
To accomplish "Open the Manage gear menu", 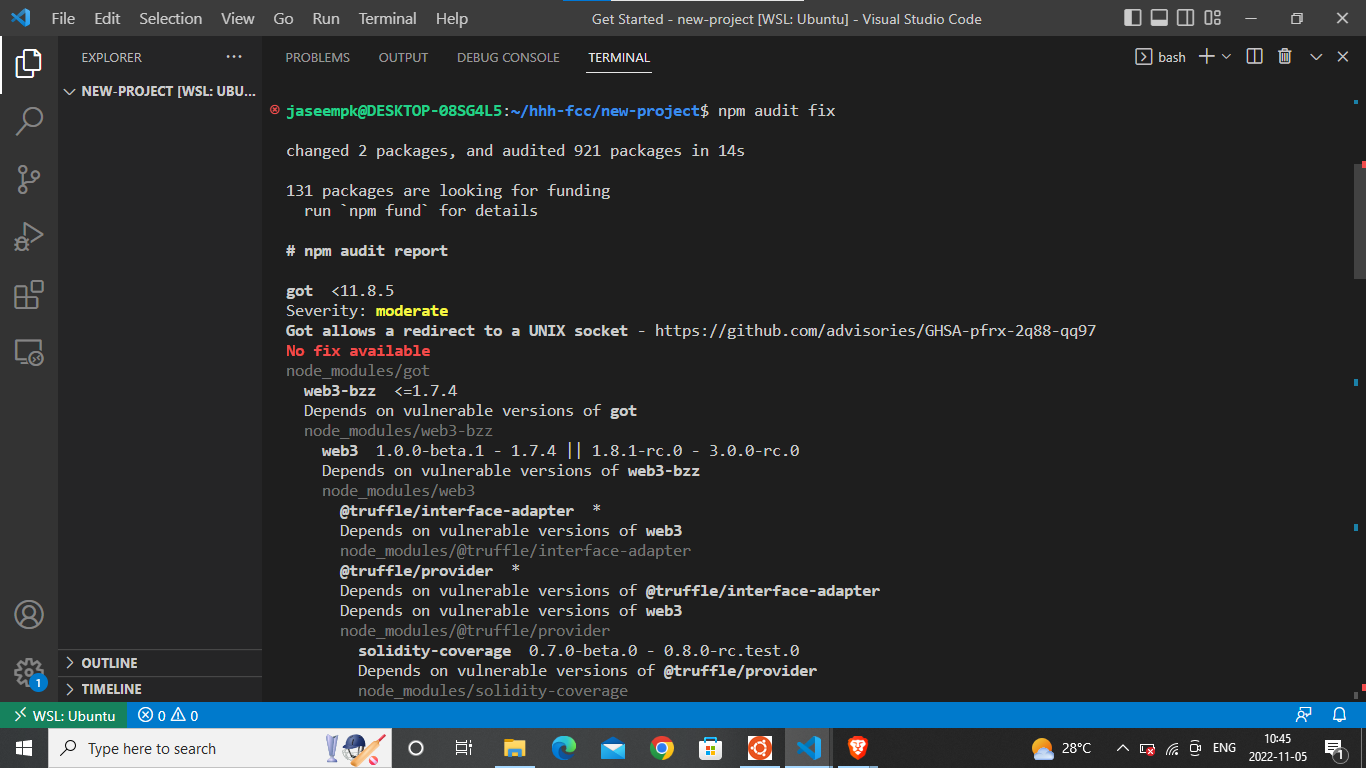I will (29, 672).
